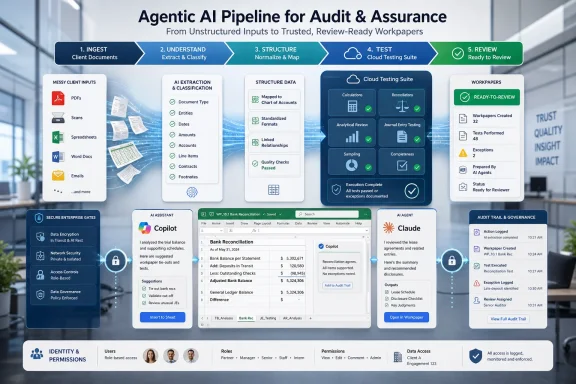This screenshot has width=576, height=384.
Task: Click the shield checkmark icon in bottom bar
Action: 475,356
